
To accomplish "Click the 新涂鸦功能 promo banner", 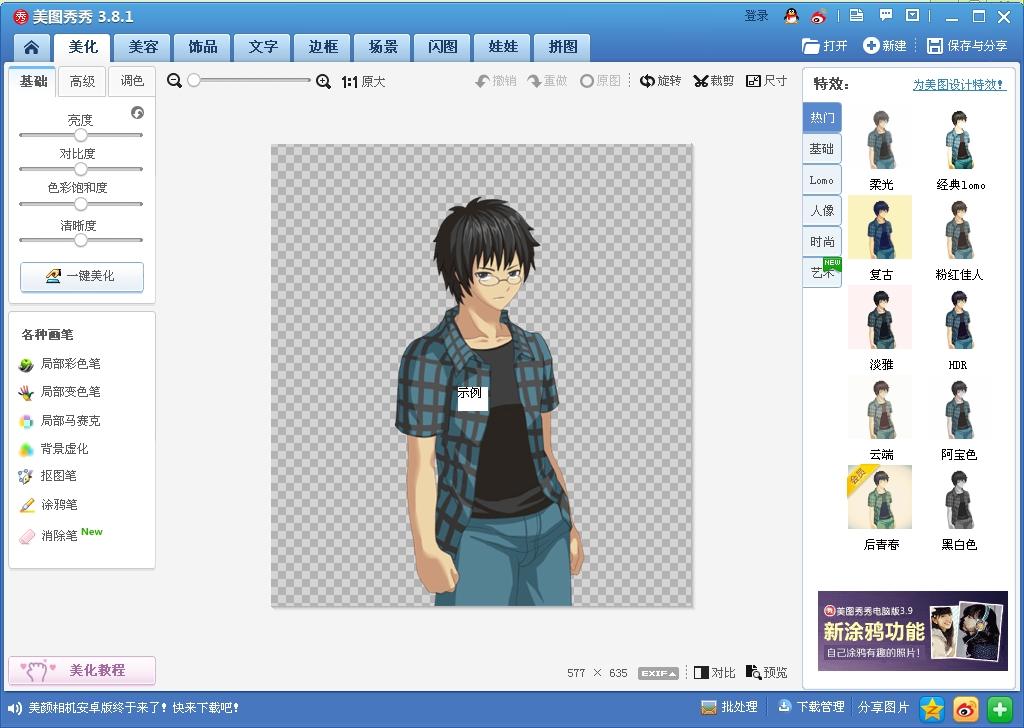I will pos(912,631).
